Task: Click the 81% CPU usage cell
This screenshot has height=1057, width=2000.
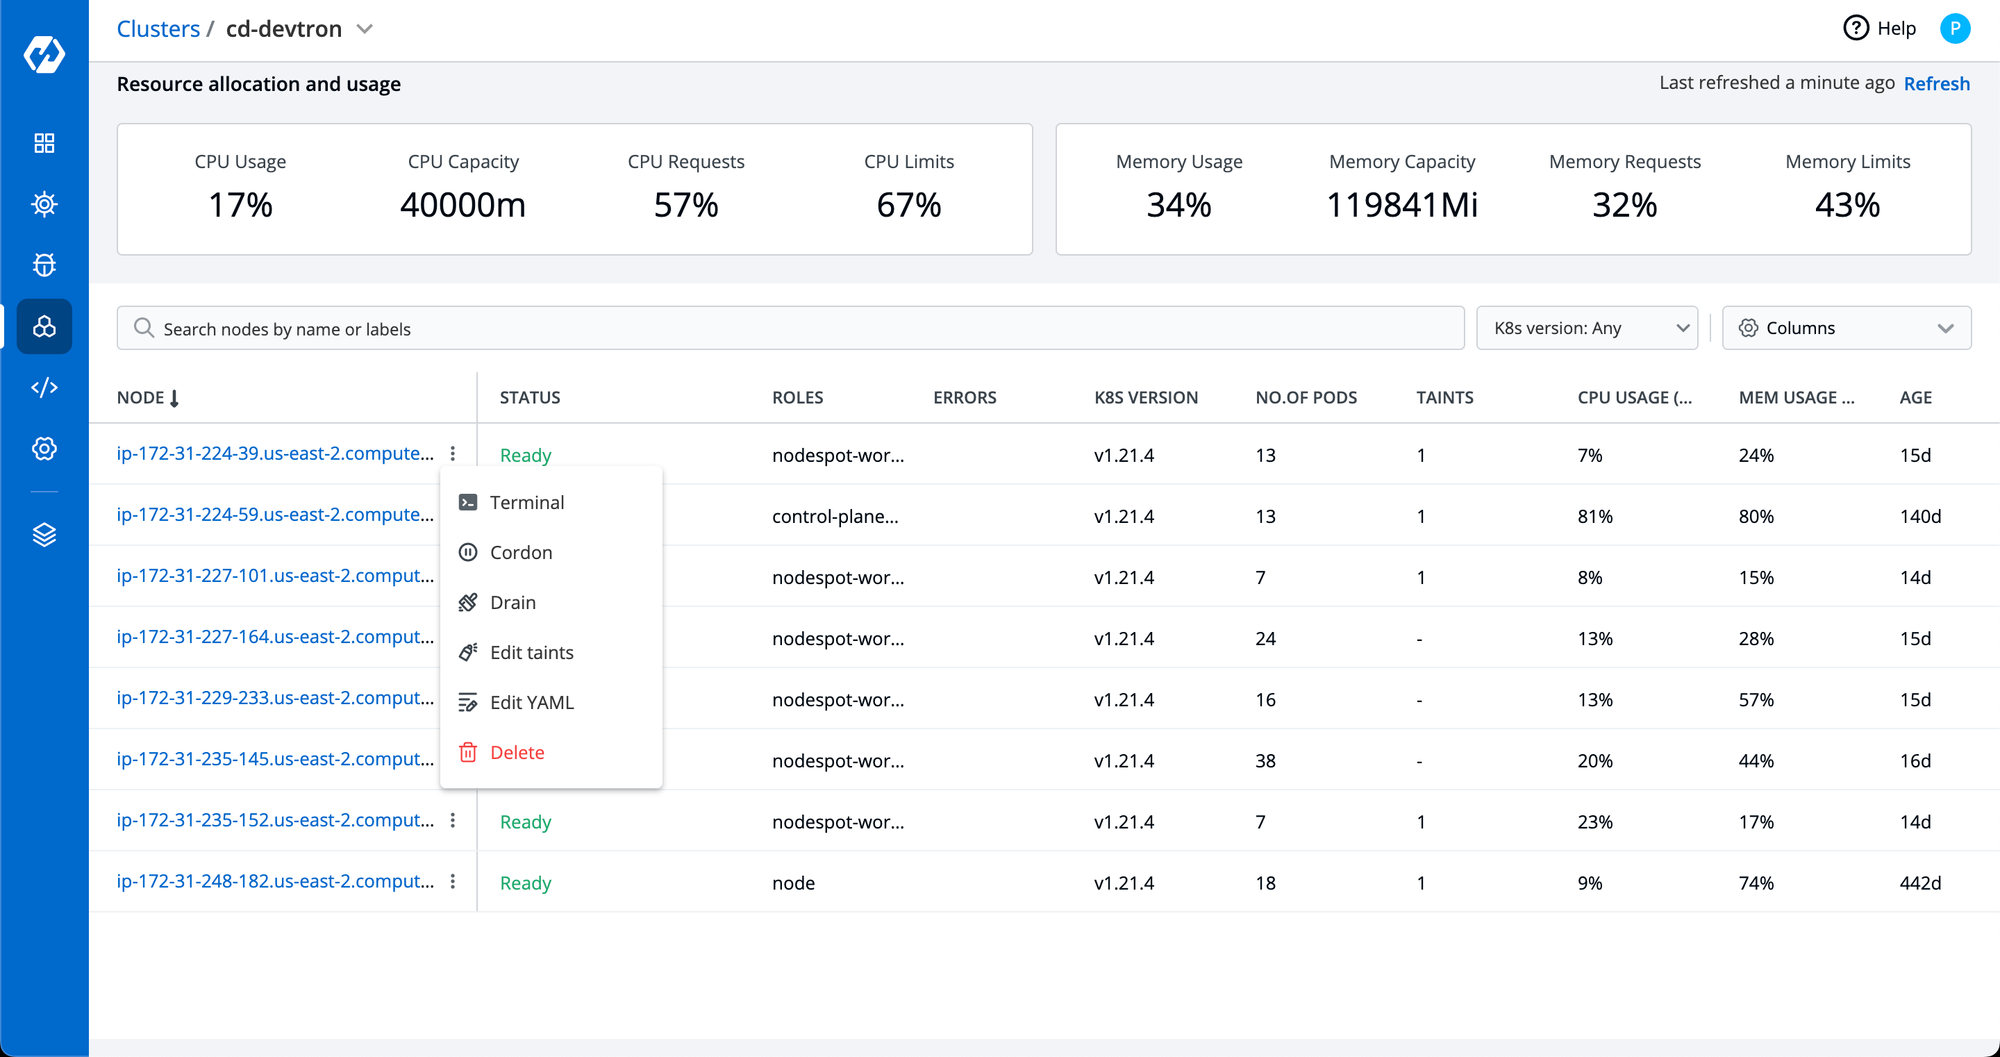Action: pos(1595,516)
